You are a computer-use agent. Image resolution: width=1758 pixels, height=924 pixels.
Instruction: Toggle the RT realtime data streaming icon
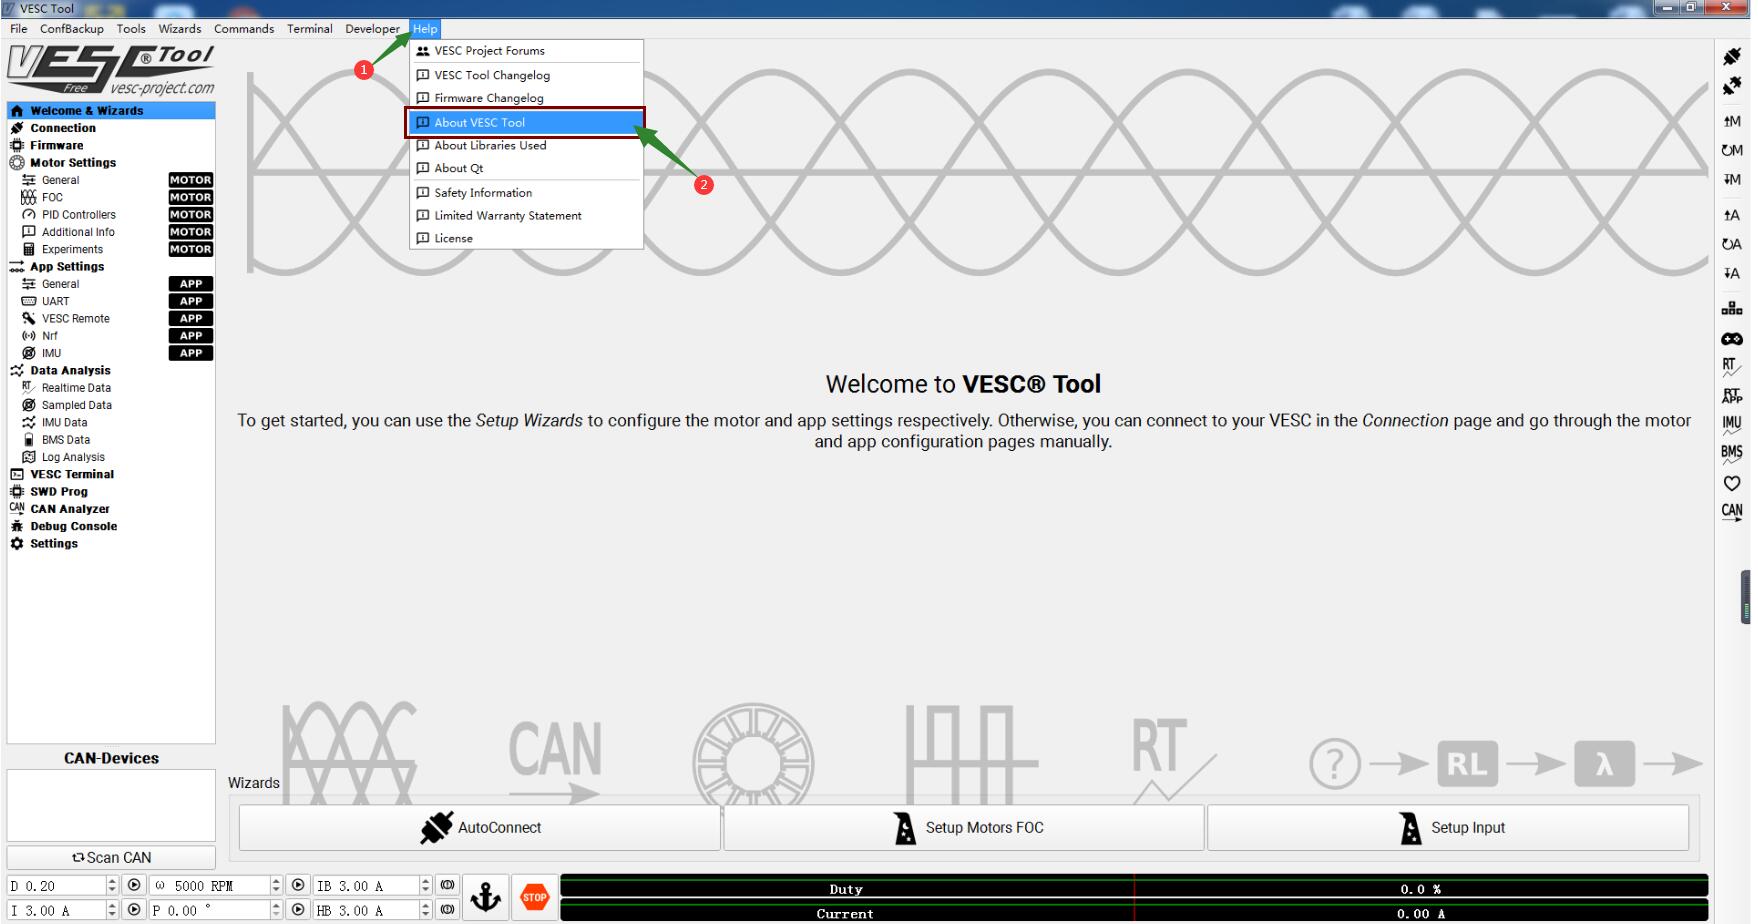coord(1731,367)
